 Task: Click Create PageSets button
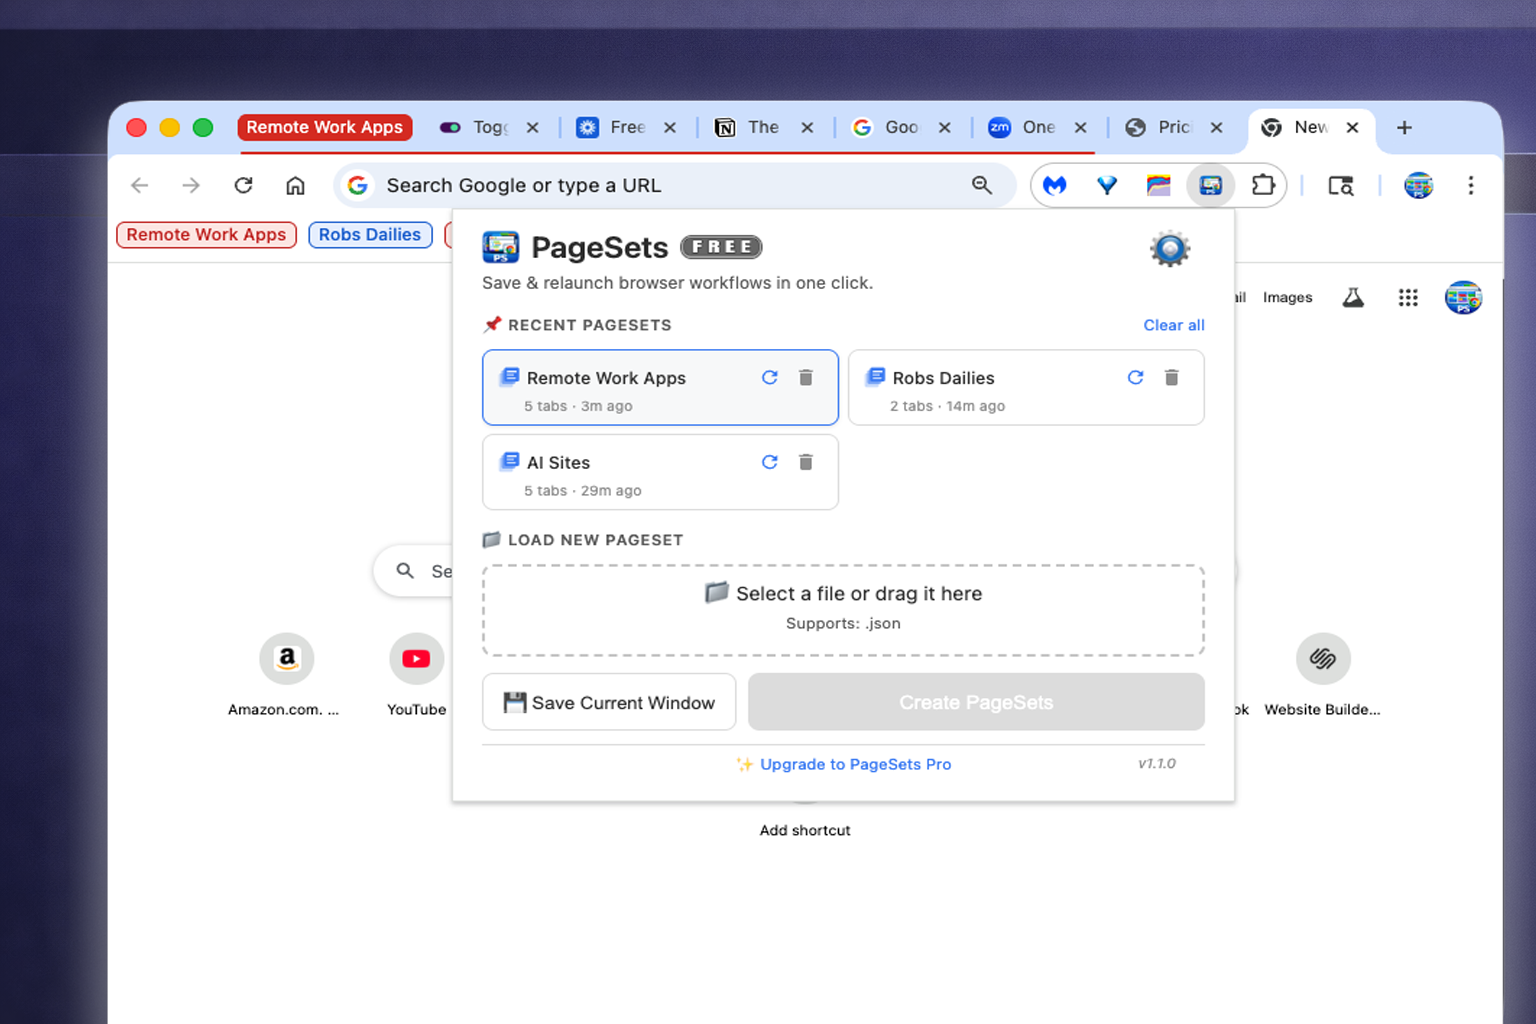click(x=976, y=702)
